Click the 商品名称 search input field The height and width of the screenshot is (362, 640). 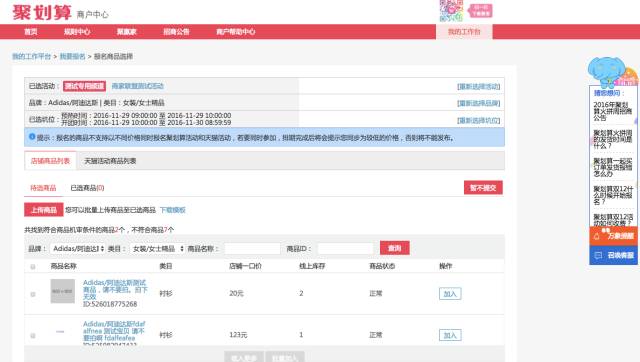(x=252, y=248)
